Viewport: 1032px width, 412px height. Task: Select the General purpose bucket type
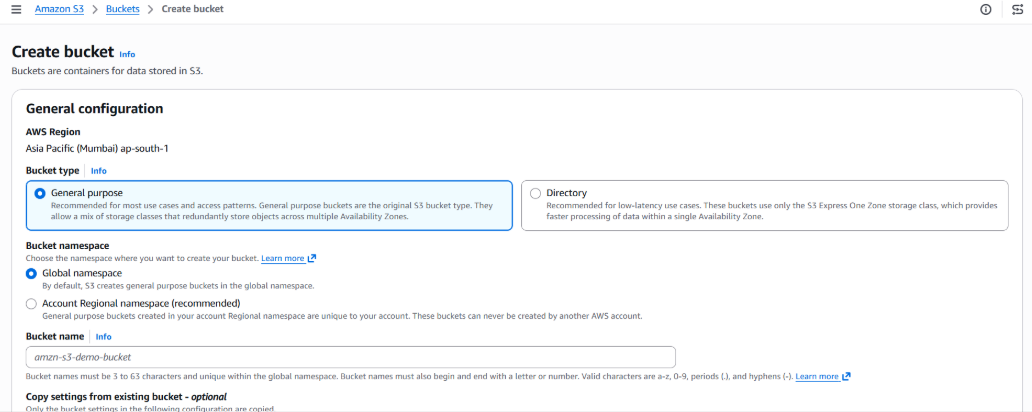pyautogui.click(x=40, y=193)
